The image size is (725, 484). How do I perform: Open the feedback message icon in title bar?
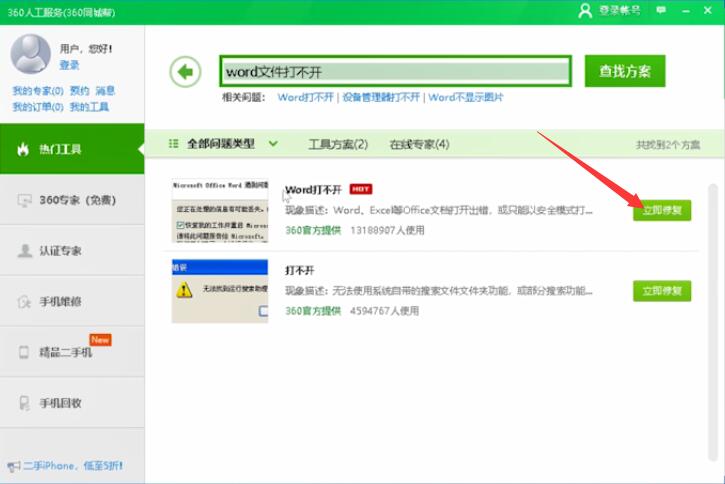(x=661, y=10)
